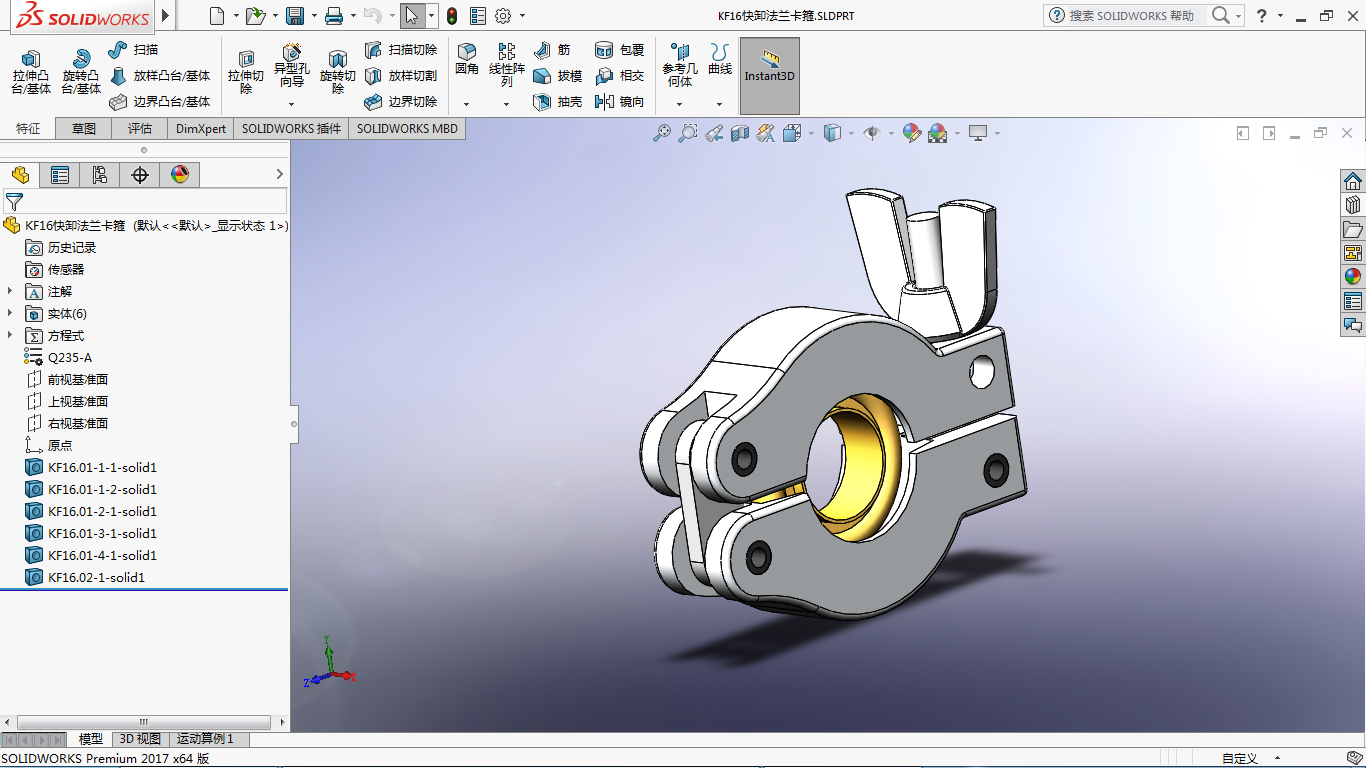Open the 异型孔向导 hole wizard
Image resolution: width=1366 pixels, height=768 pixels.
point(292,64)
